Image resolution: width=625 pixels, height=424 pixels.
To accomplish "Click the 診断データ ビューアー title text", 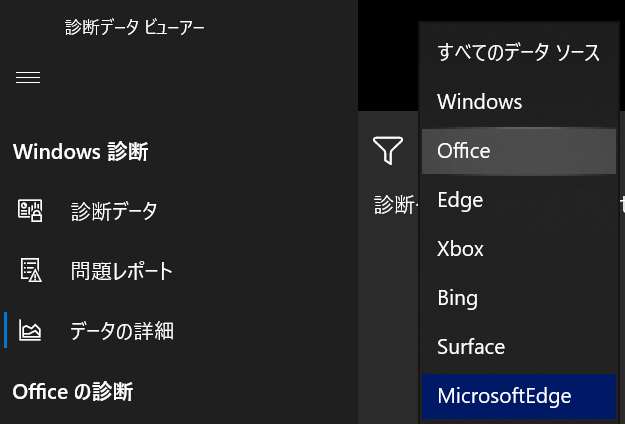I will (135, 27).
